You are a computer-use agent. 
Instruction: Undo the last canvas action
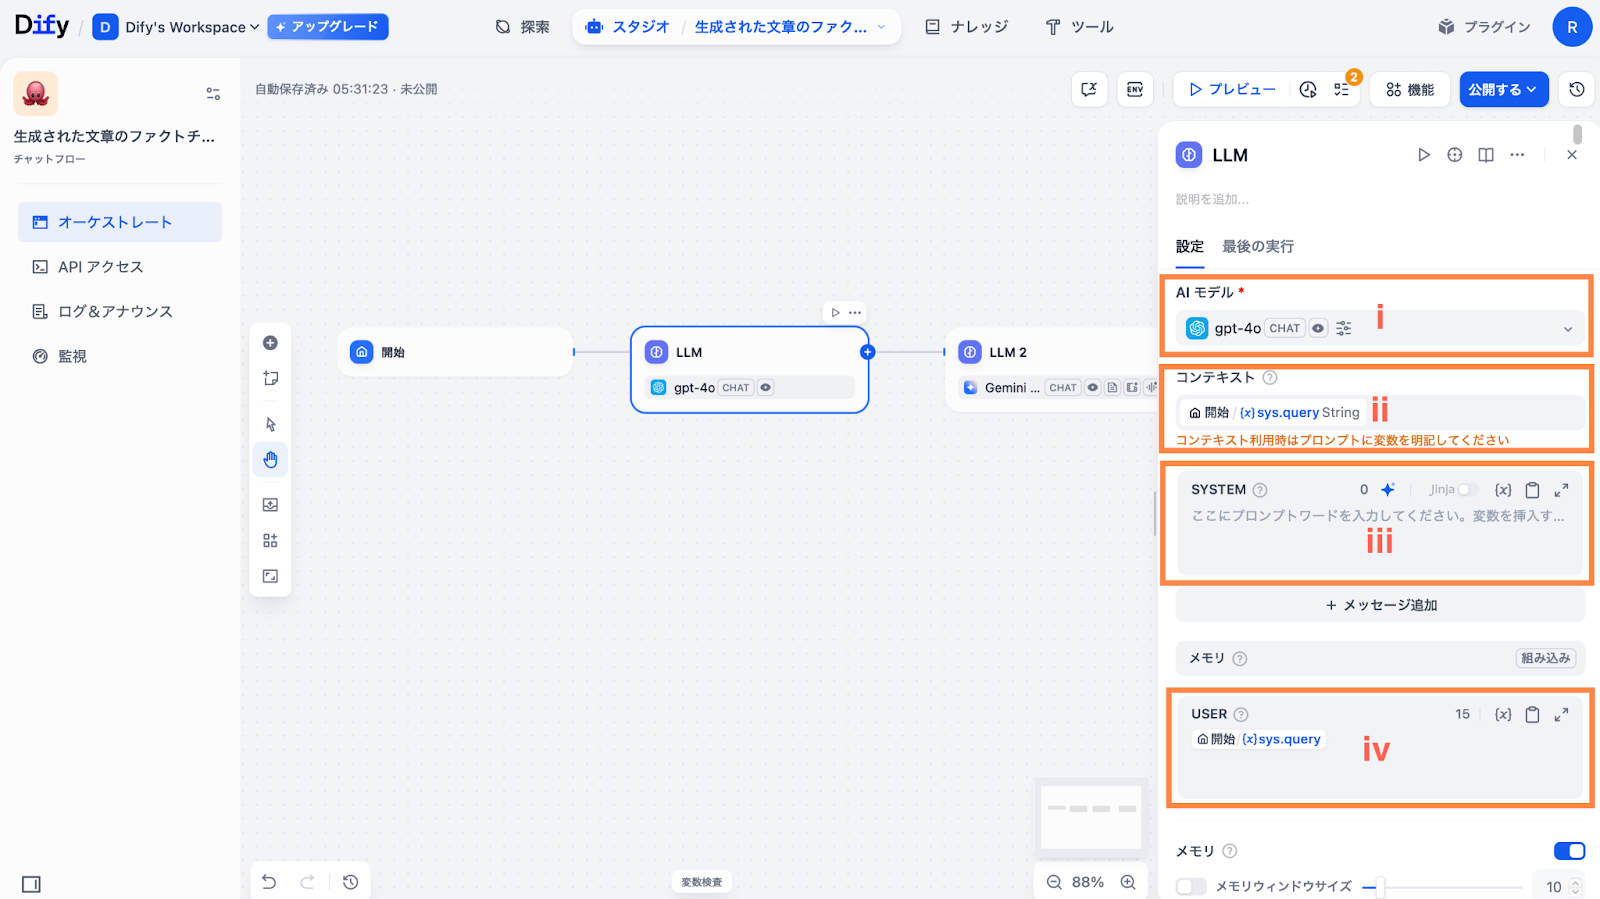coord(269,882)
